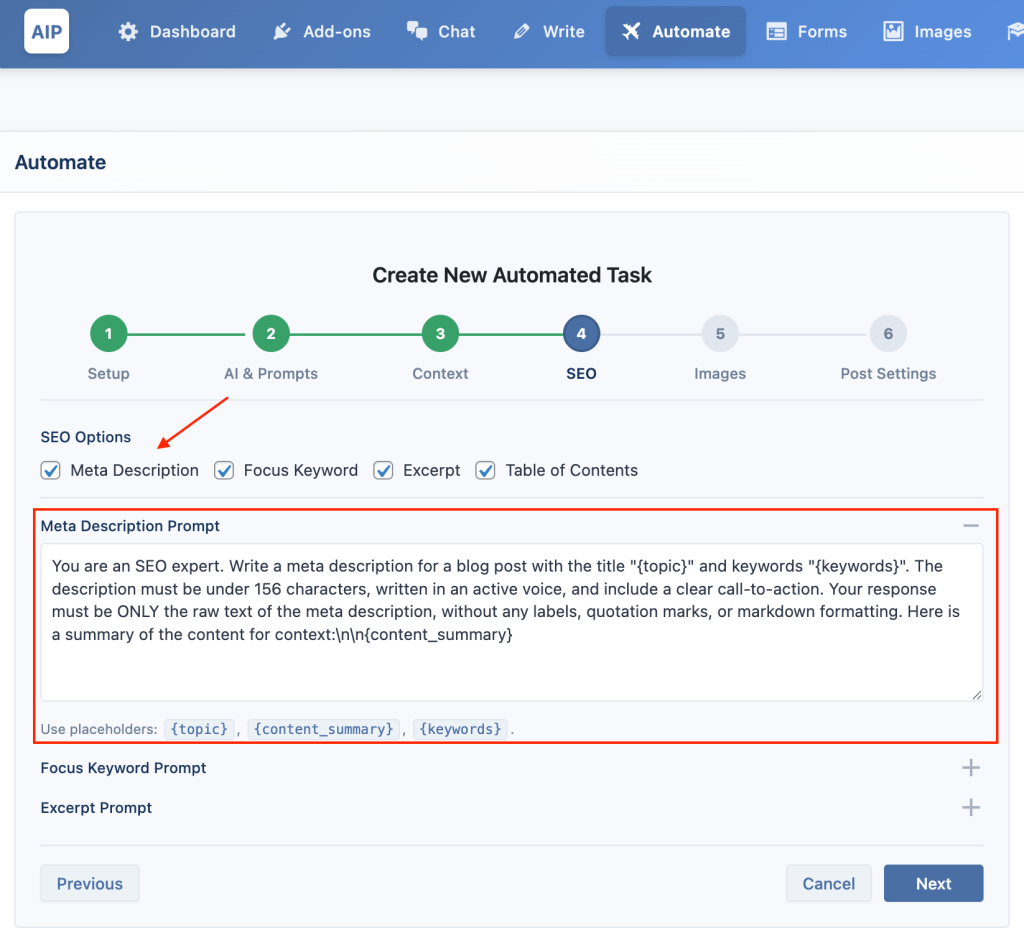
Task: Select step 5 Images circle
Action: click(720, 334)
